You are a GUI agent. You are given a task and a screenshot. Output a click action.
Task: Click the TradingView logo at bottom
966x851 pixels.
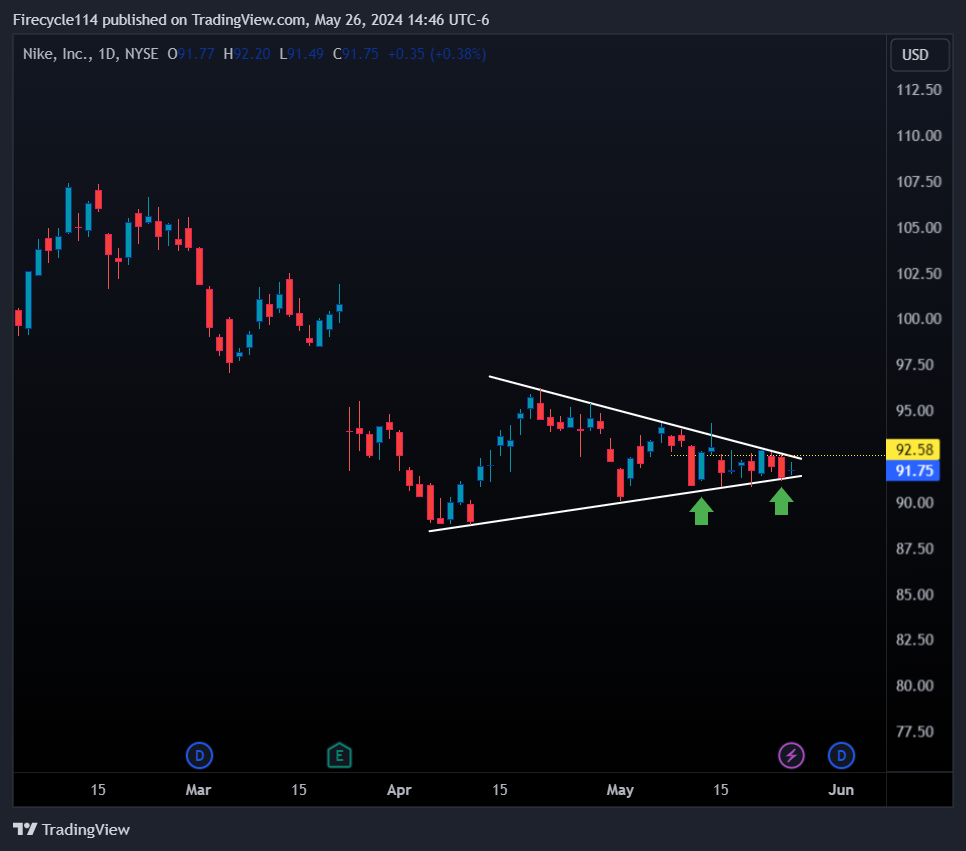pos(71,829)
